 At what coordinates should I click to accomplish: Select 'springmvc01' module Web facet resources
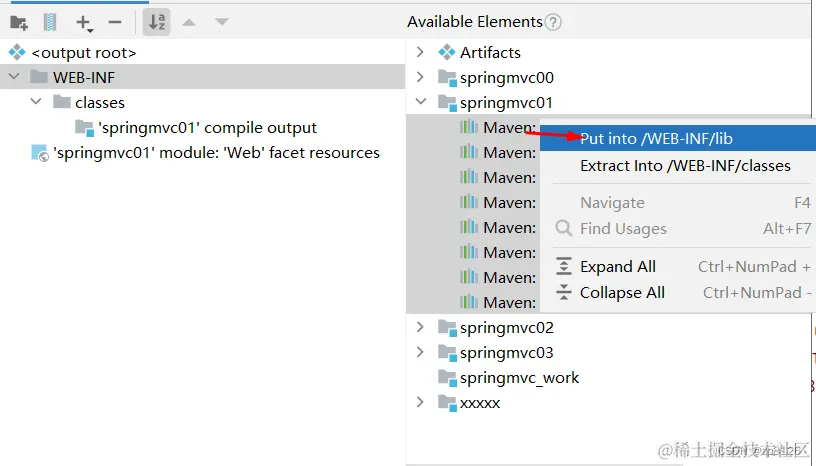point(216,153)
